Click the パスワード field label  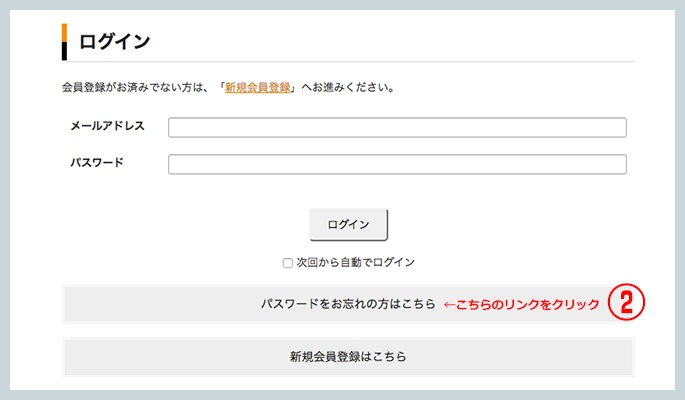[97, 162]
